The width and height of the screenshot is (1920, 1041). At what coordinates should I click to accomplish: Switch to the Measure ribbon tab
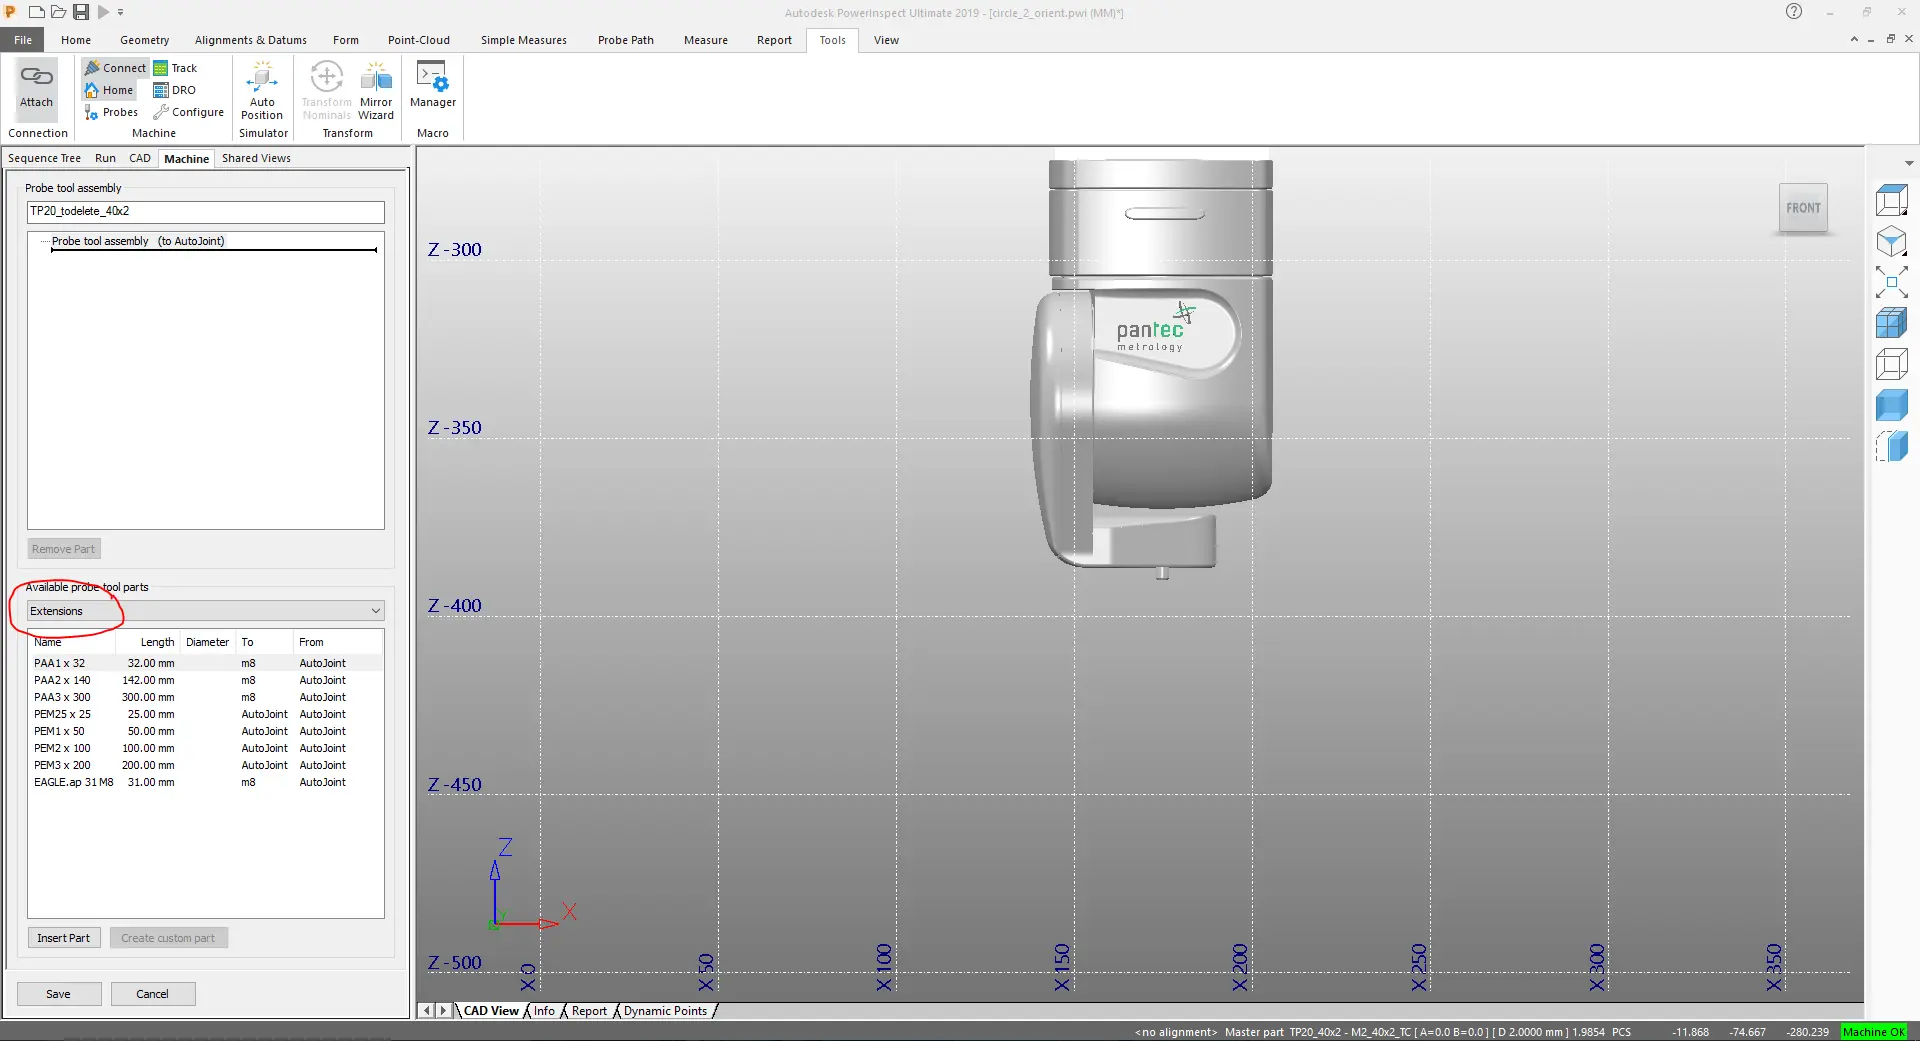pyautogui.click(x=705, y=40)
